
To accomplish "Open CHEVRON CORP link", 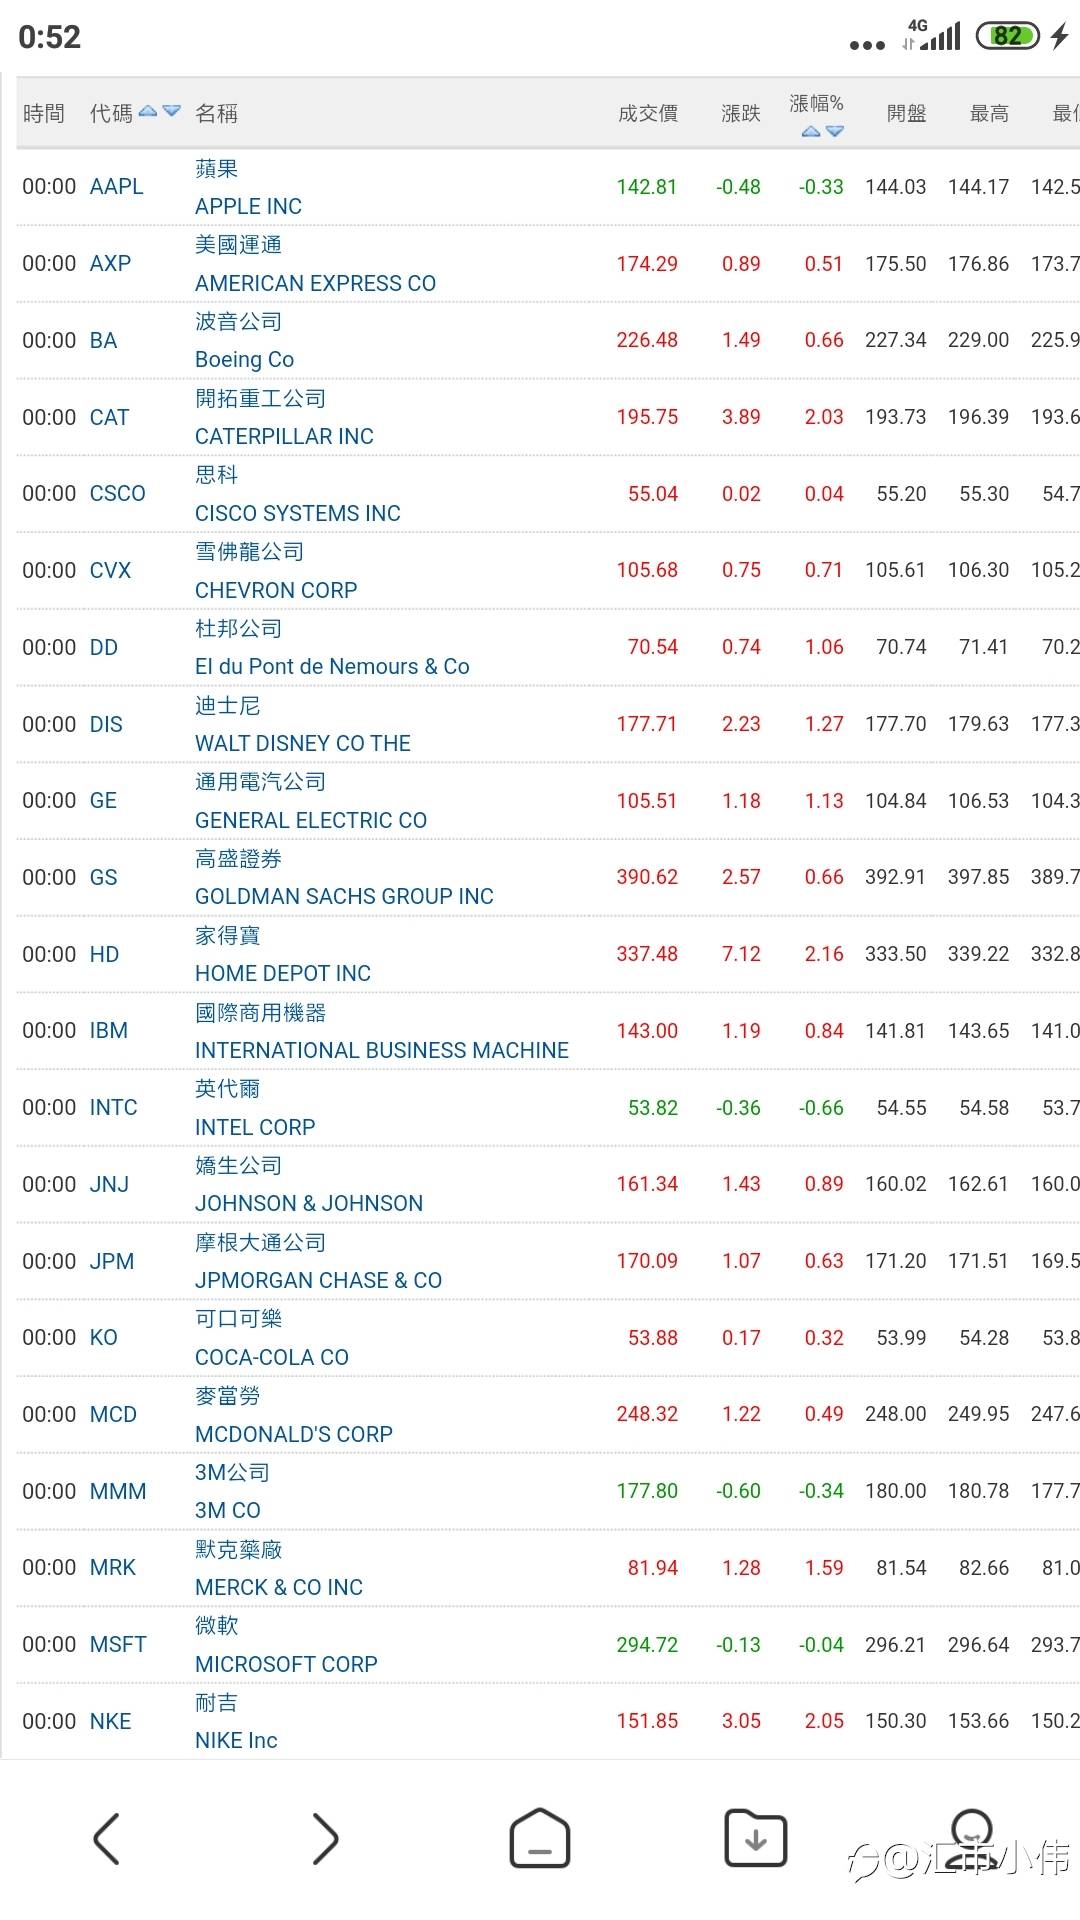I will tap(276, 591).
